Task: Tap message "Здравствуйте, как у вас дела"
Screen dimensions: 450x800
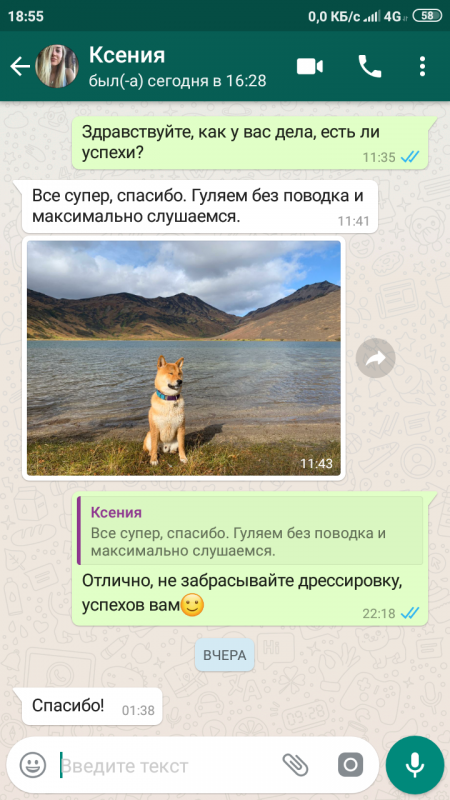Action: click(250, 143)
